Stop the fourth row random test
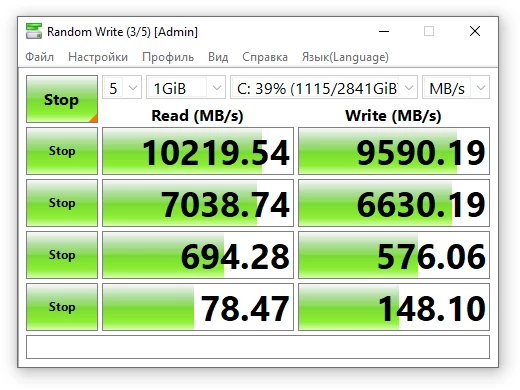 [x=62, y=307]
